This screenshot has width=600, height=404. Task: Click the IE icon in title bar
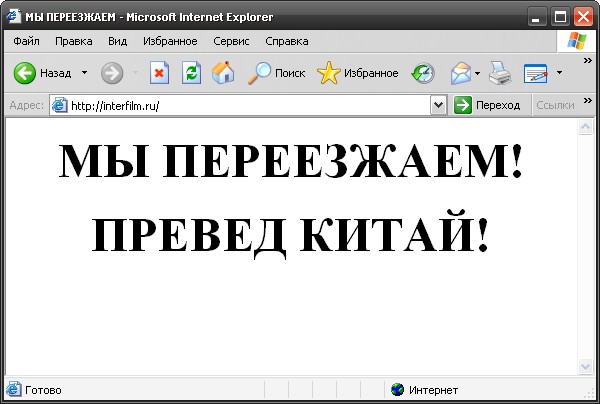point(13,16)
